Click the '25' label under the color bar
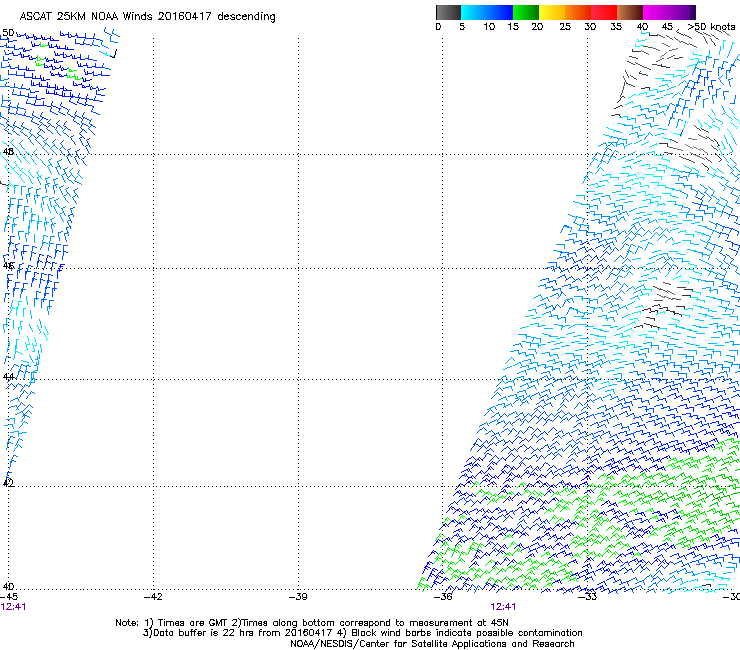Viewport: 740px width, 650px height. click(565, 27)
